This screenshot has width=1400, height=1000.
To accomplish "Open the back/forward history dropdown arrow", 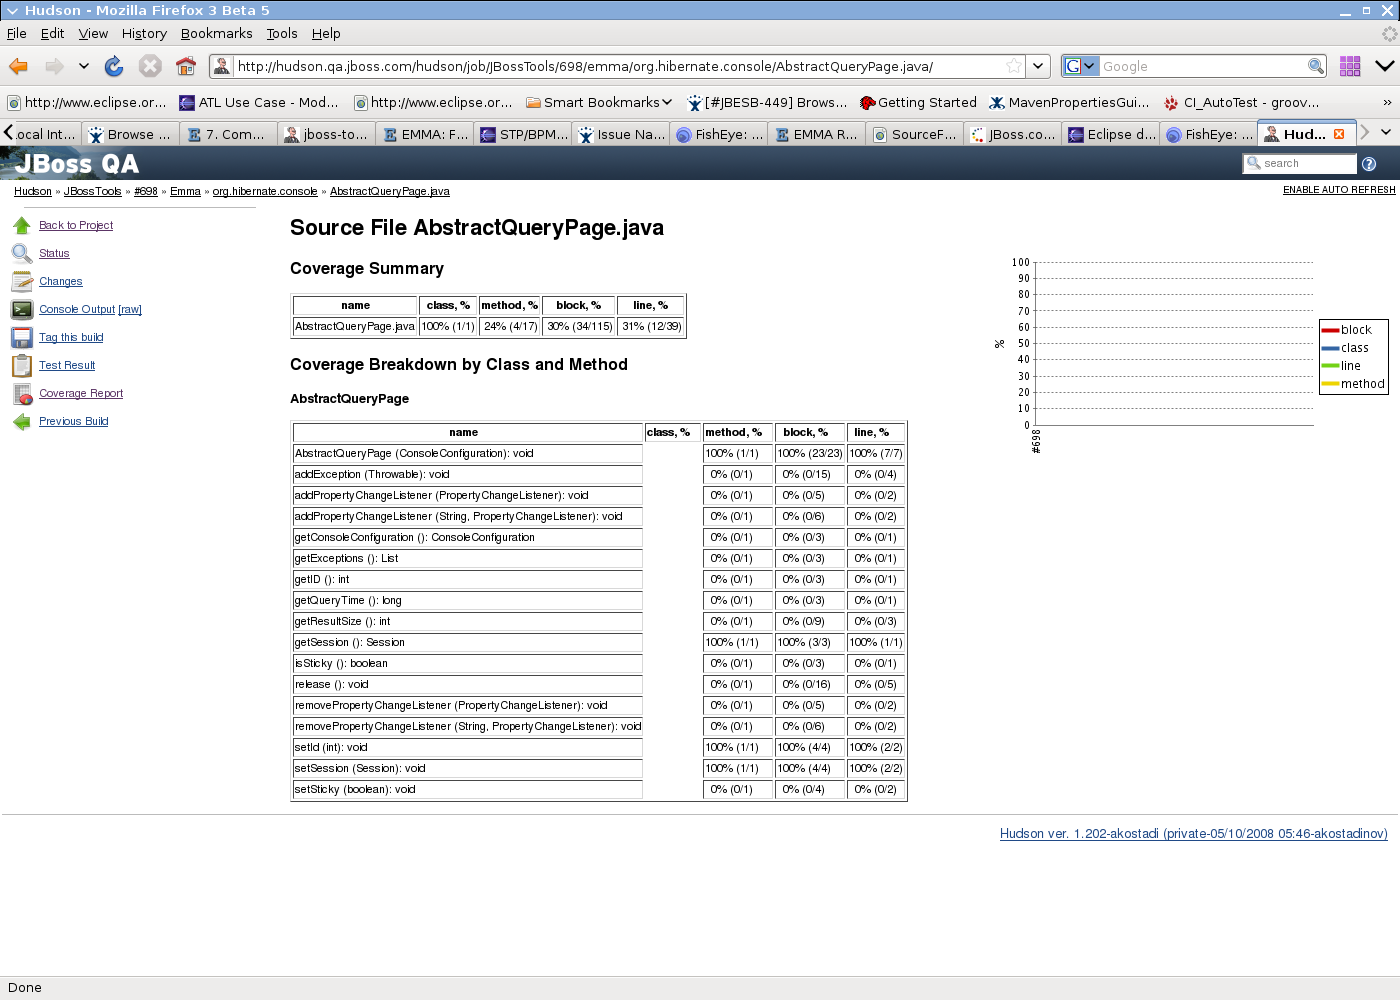I will tap(84, 66).
